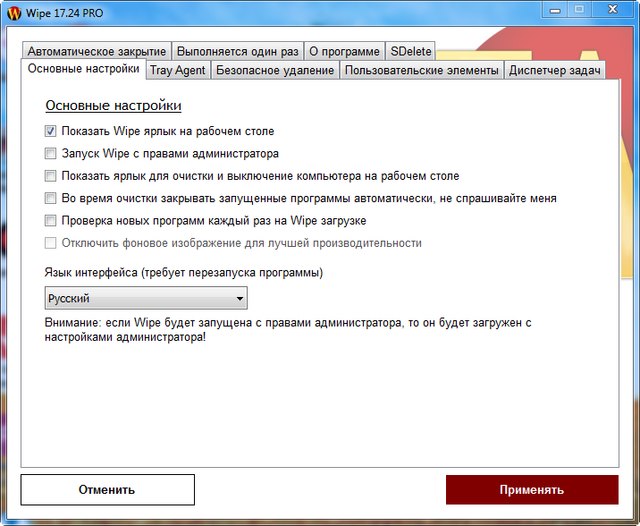The image size is (640, 526).
Task: Switch to the 'Автоматическое закрытие' tab
Action: 97,51
